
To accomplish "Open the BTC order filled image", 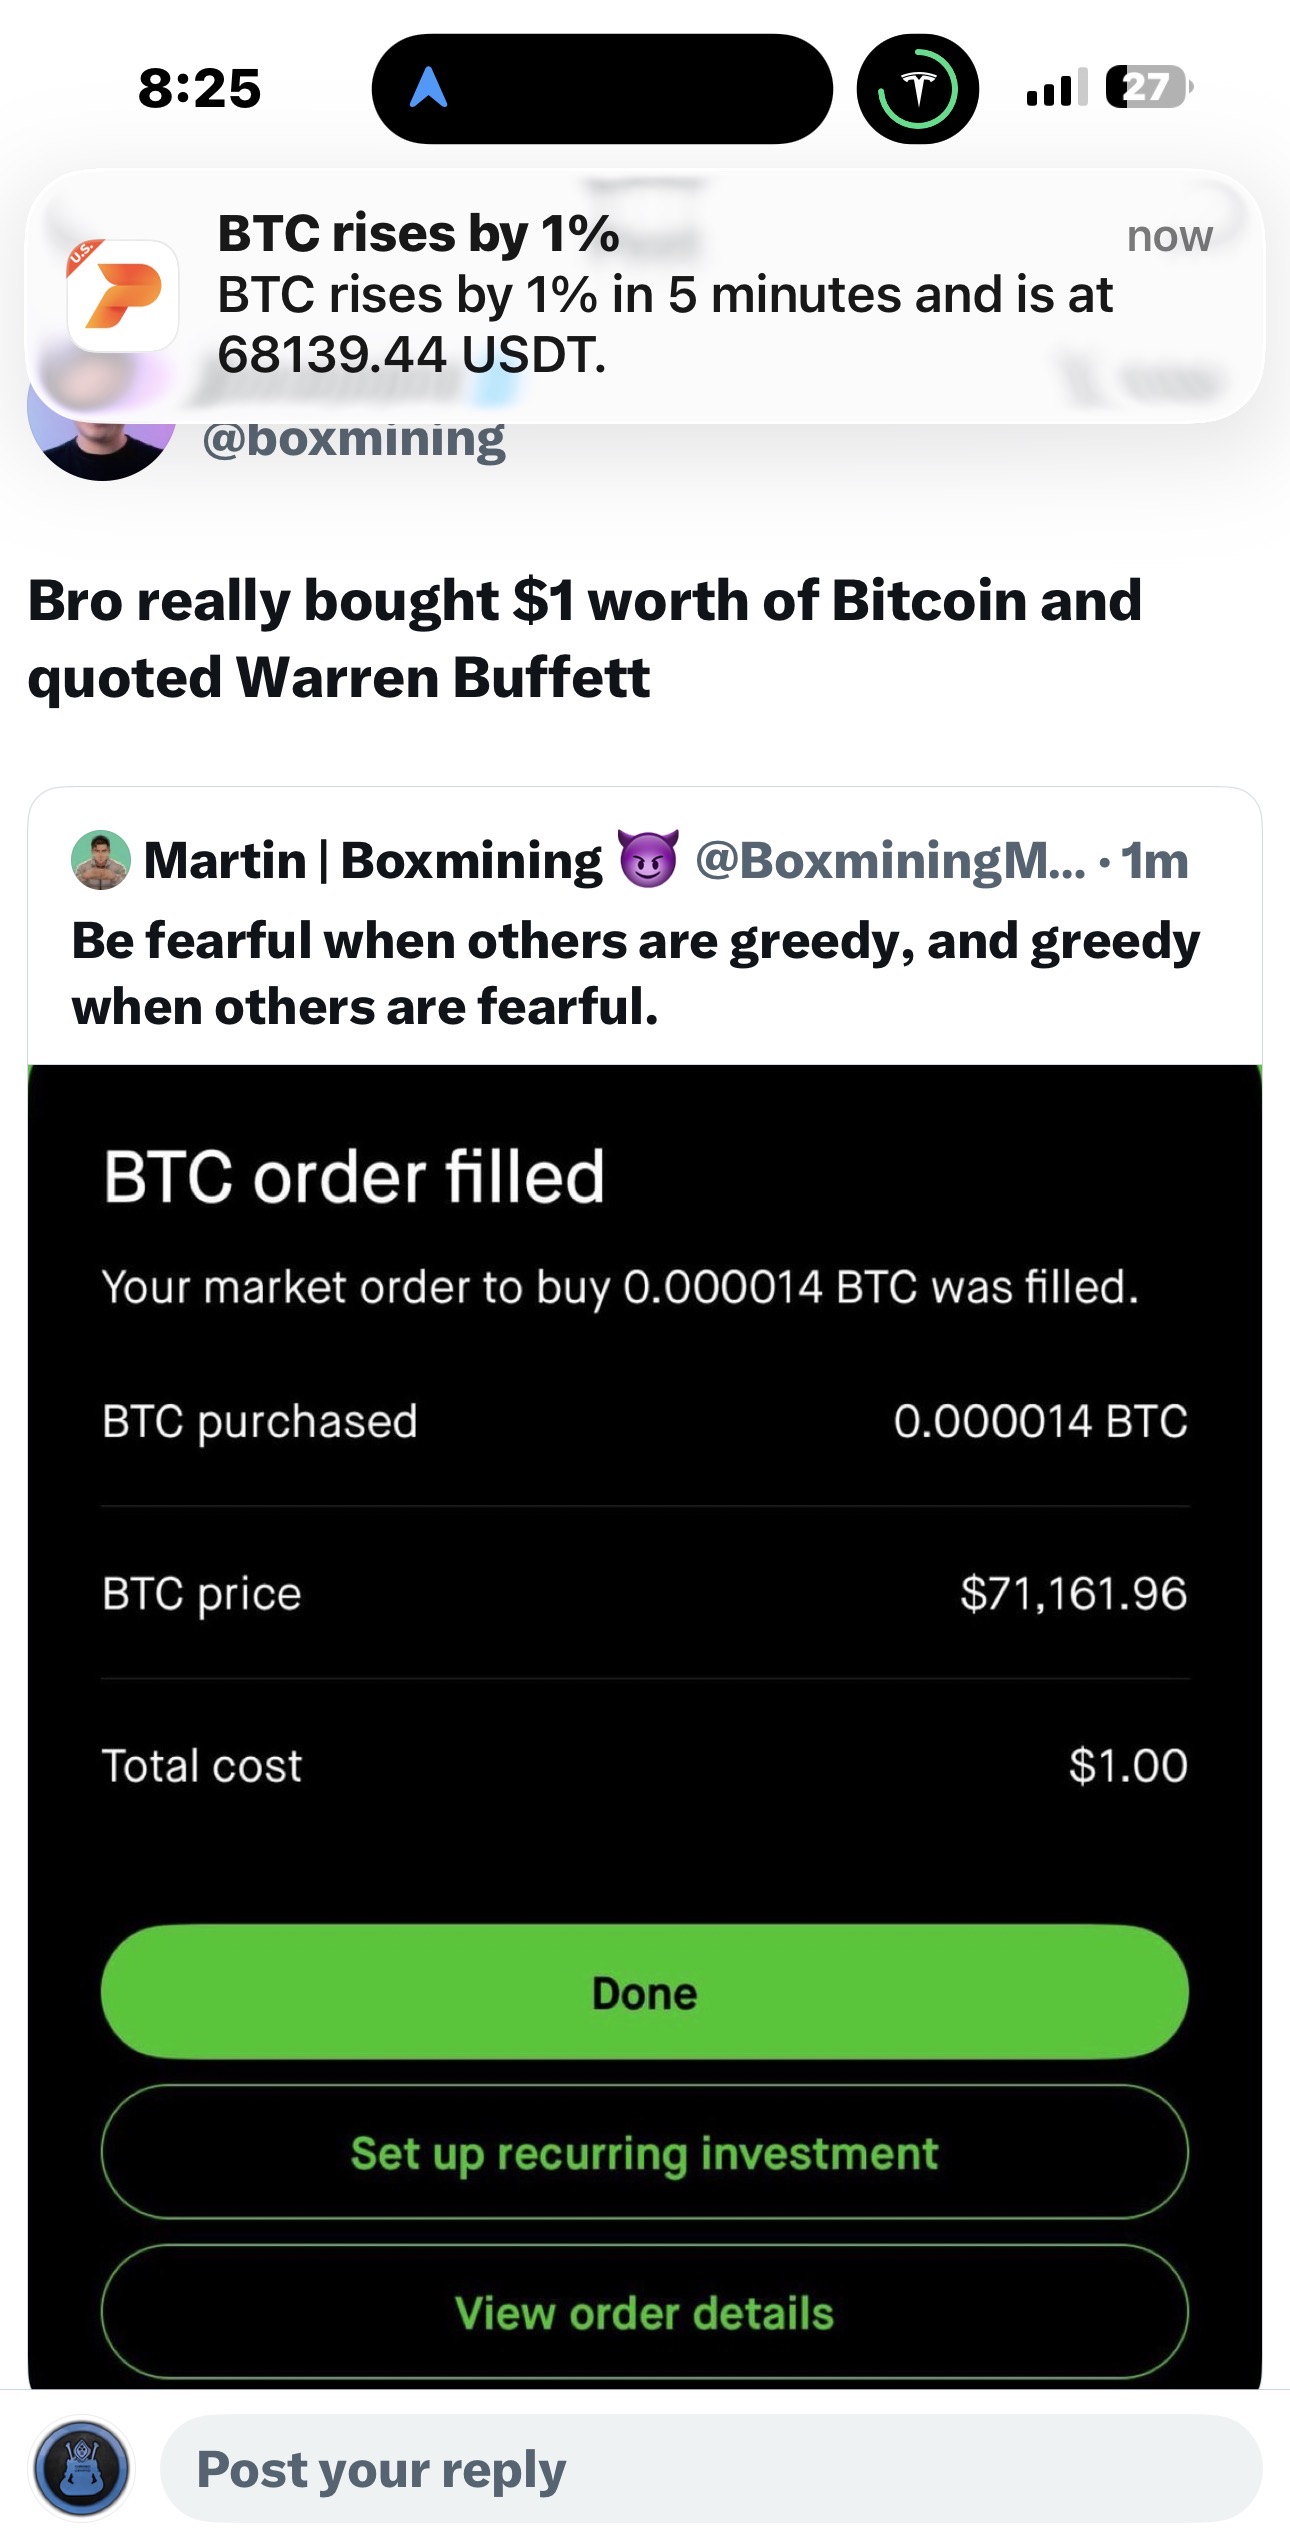I will (x=644, y=1600).
